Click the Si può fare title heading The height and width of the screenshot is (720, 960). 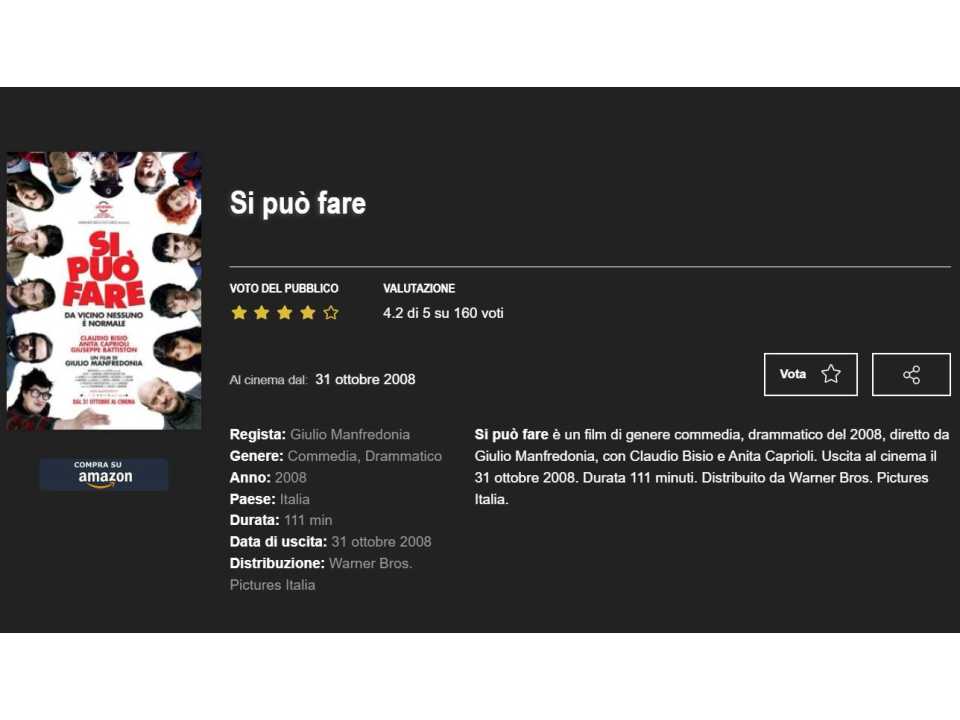point(298,203)
